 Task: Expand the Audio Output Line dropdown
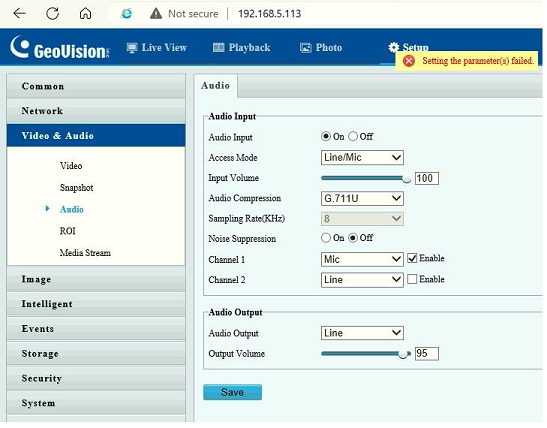point(362,333)
